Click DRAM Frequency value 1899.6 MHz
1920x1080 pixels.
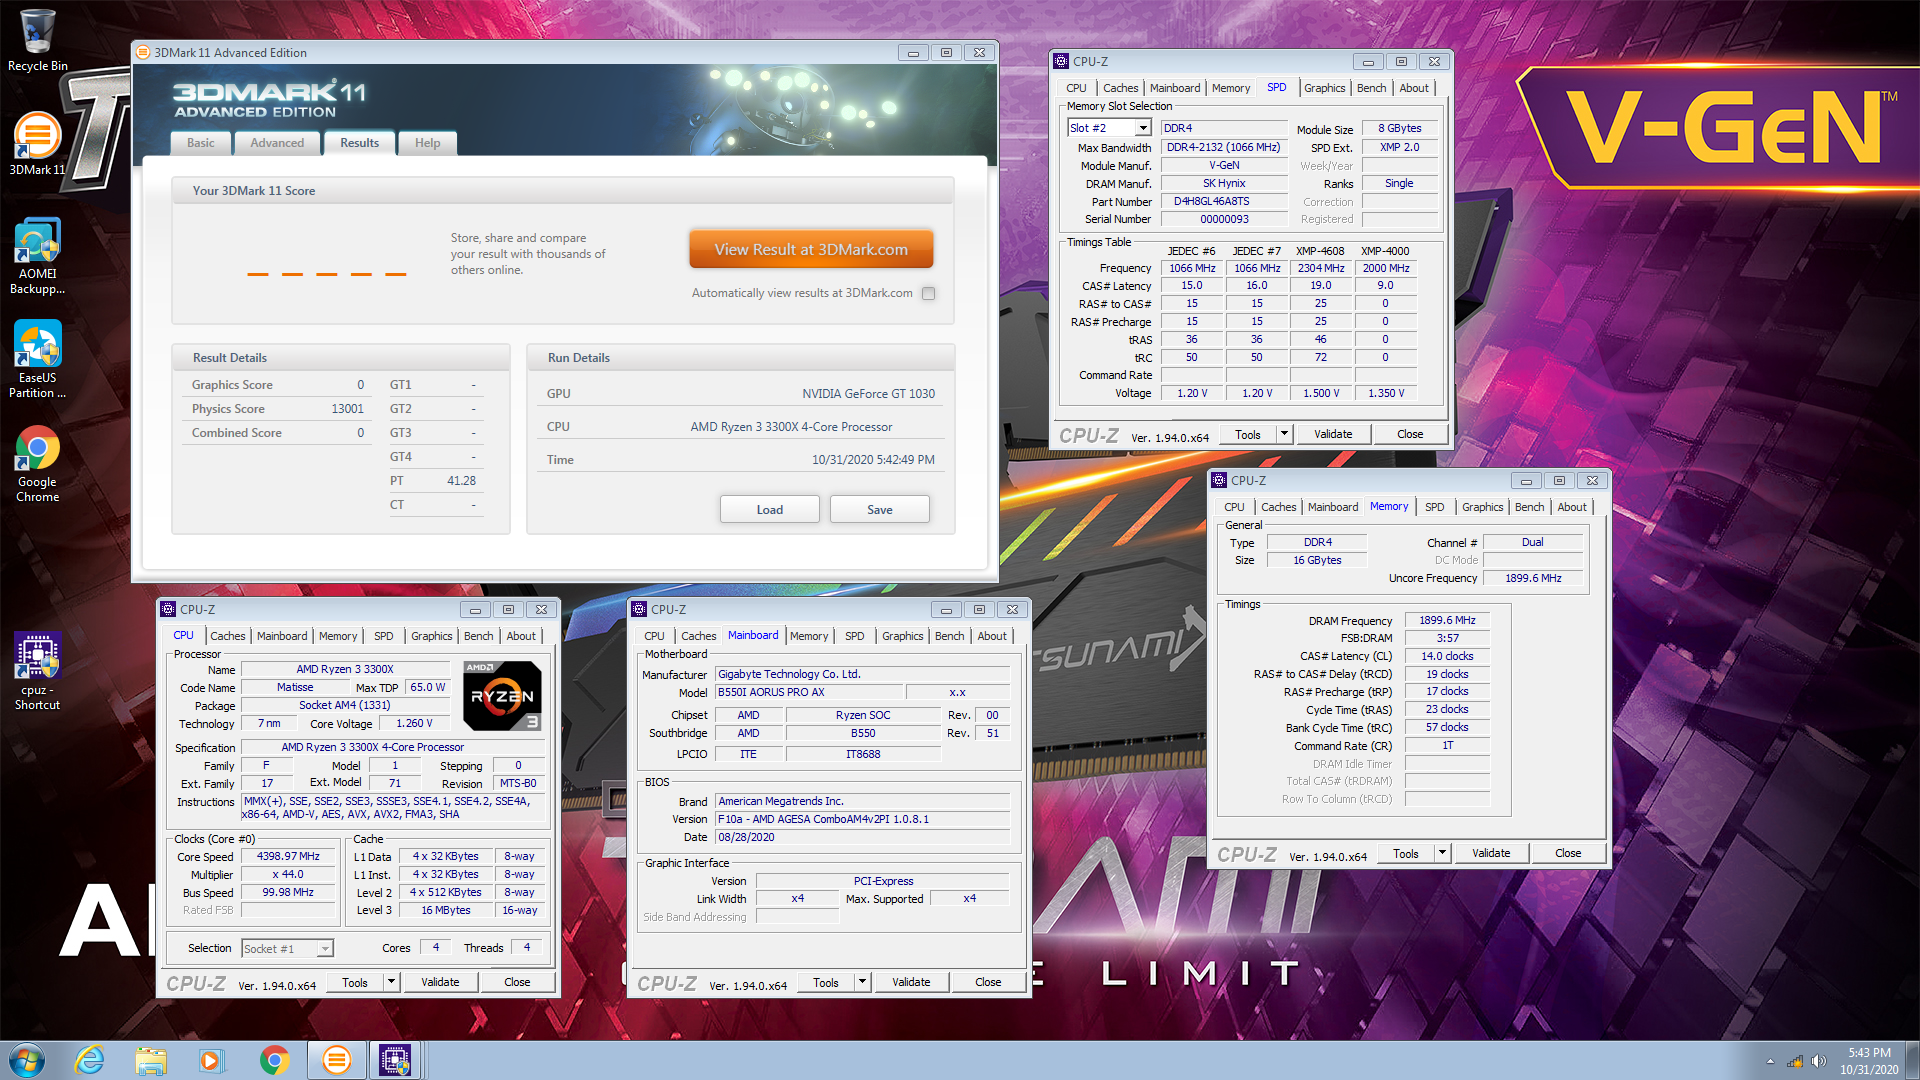click(x=1447, y=620)
